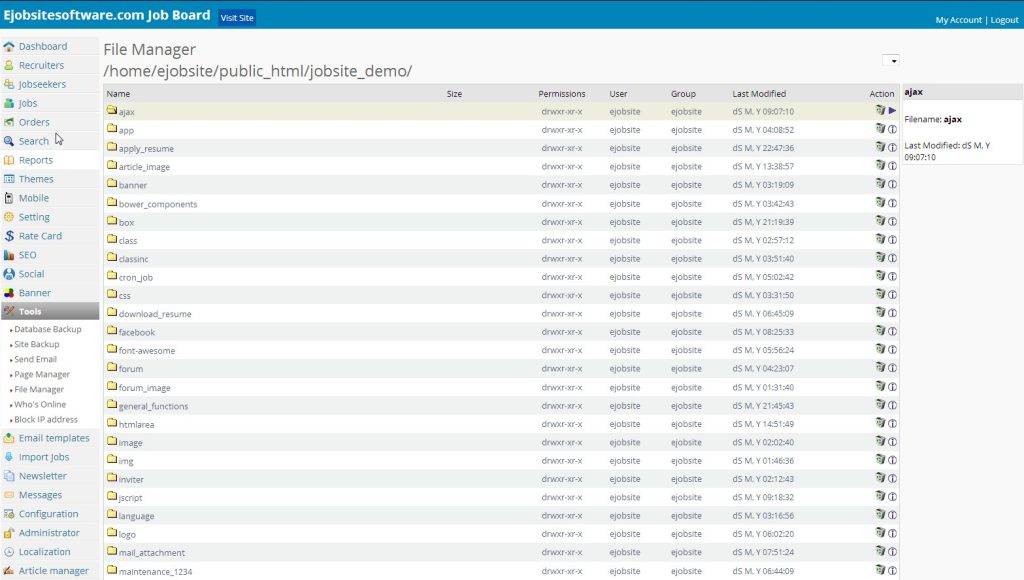Open the app folder

coord(126,130)
